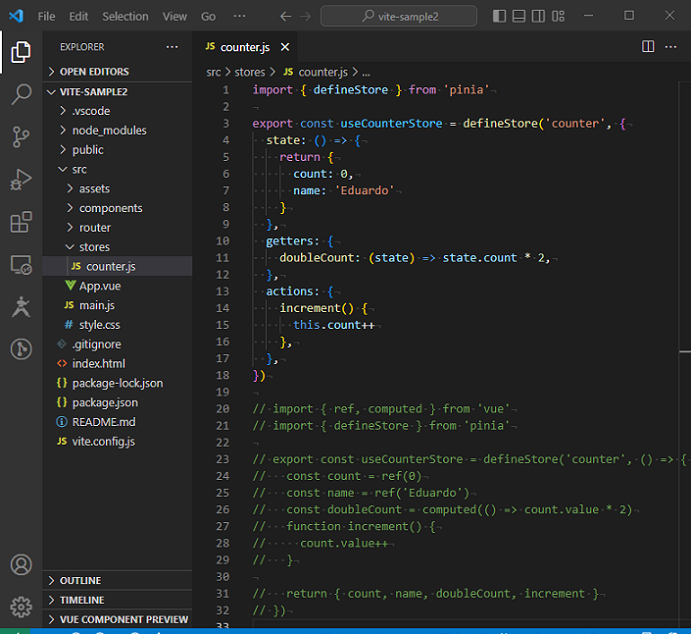
Task: Click the EXPLORER panel title
Action: coord(82,47)
